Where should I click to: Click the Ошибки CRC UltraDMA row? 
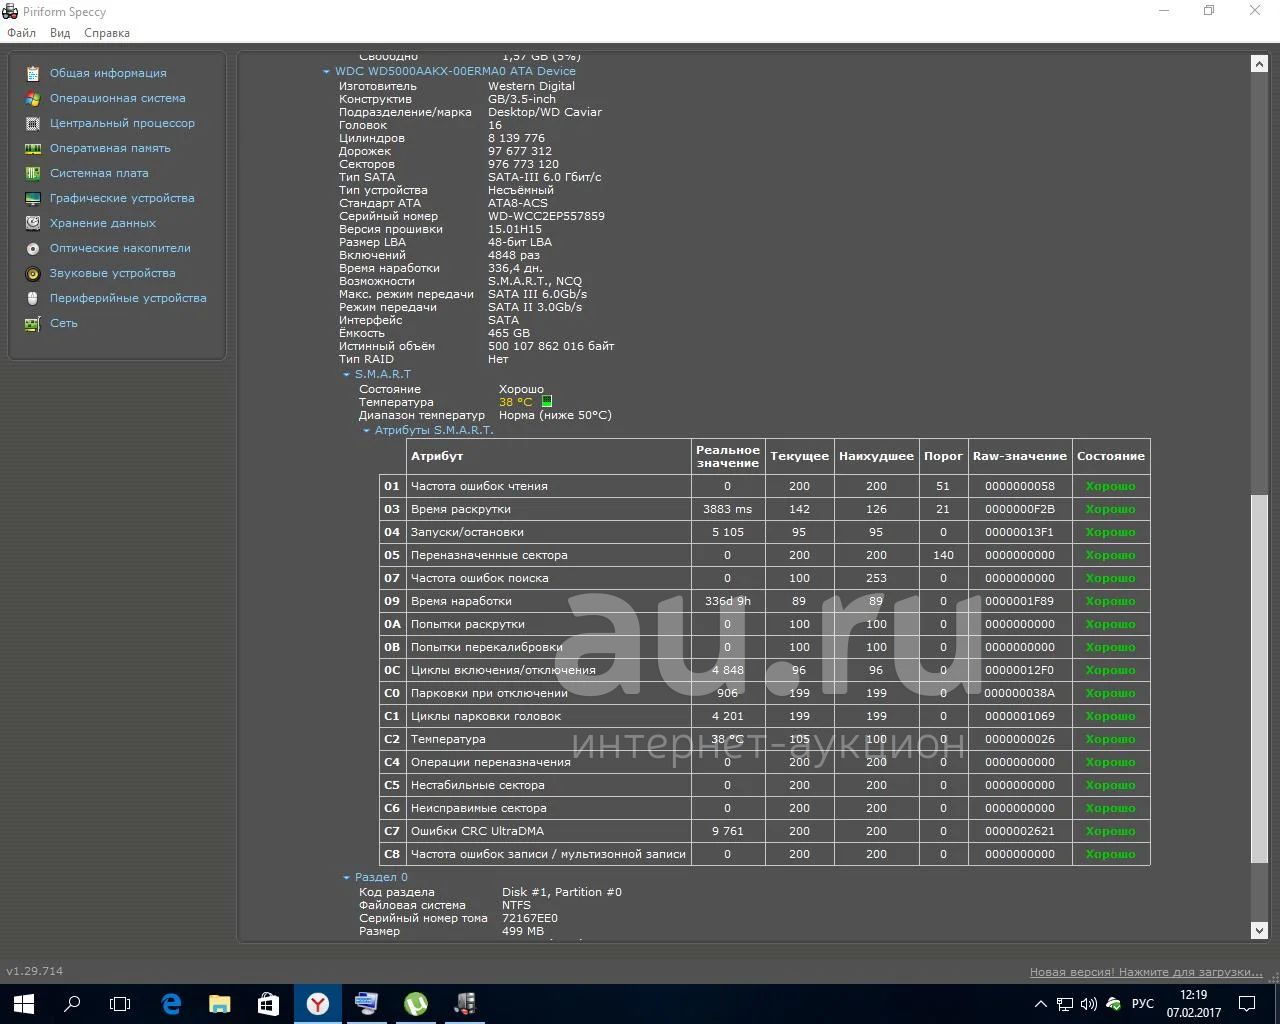(765, 831)
